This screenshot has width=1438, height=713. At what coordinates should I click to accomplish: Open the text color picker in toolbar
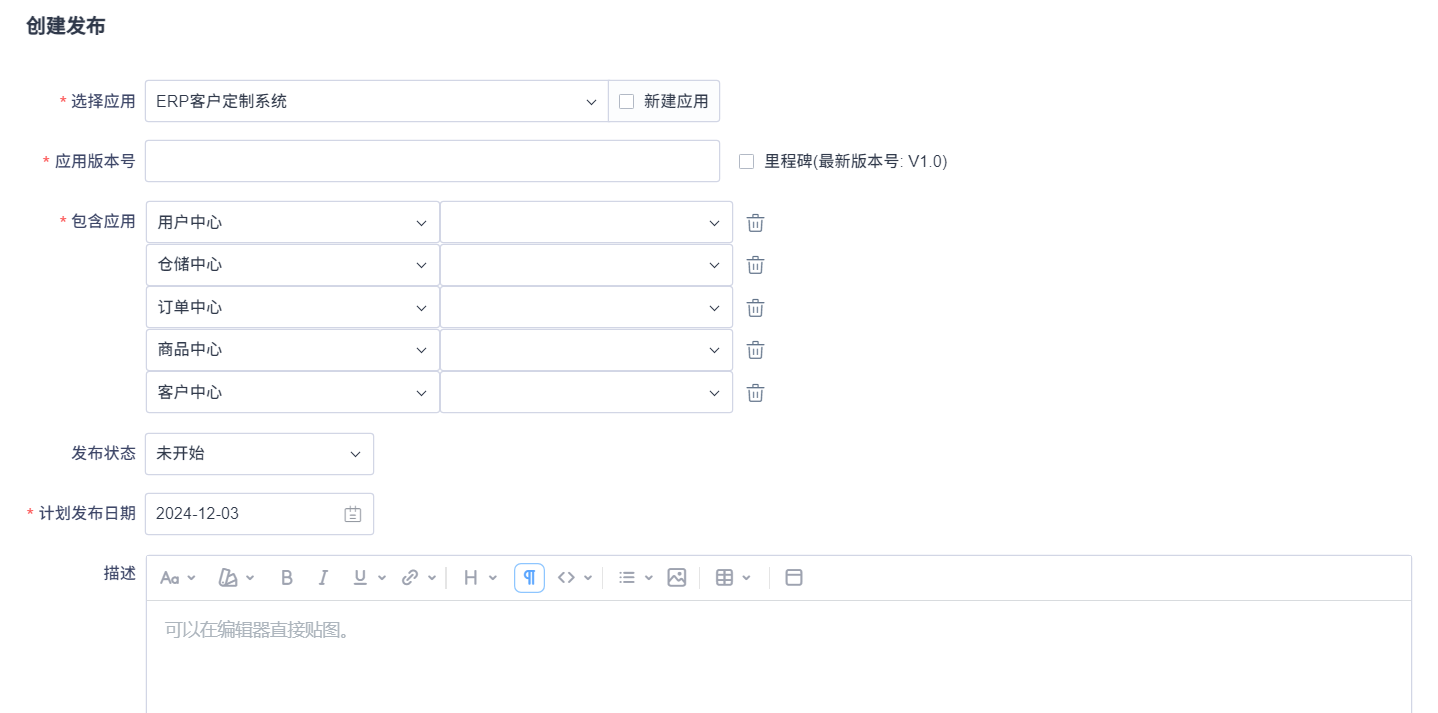pyautogui.click(x=236, y=578)
